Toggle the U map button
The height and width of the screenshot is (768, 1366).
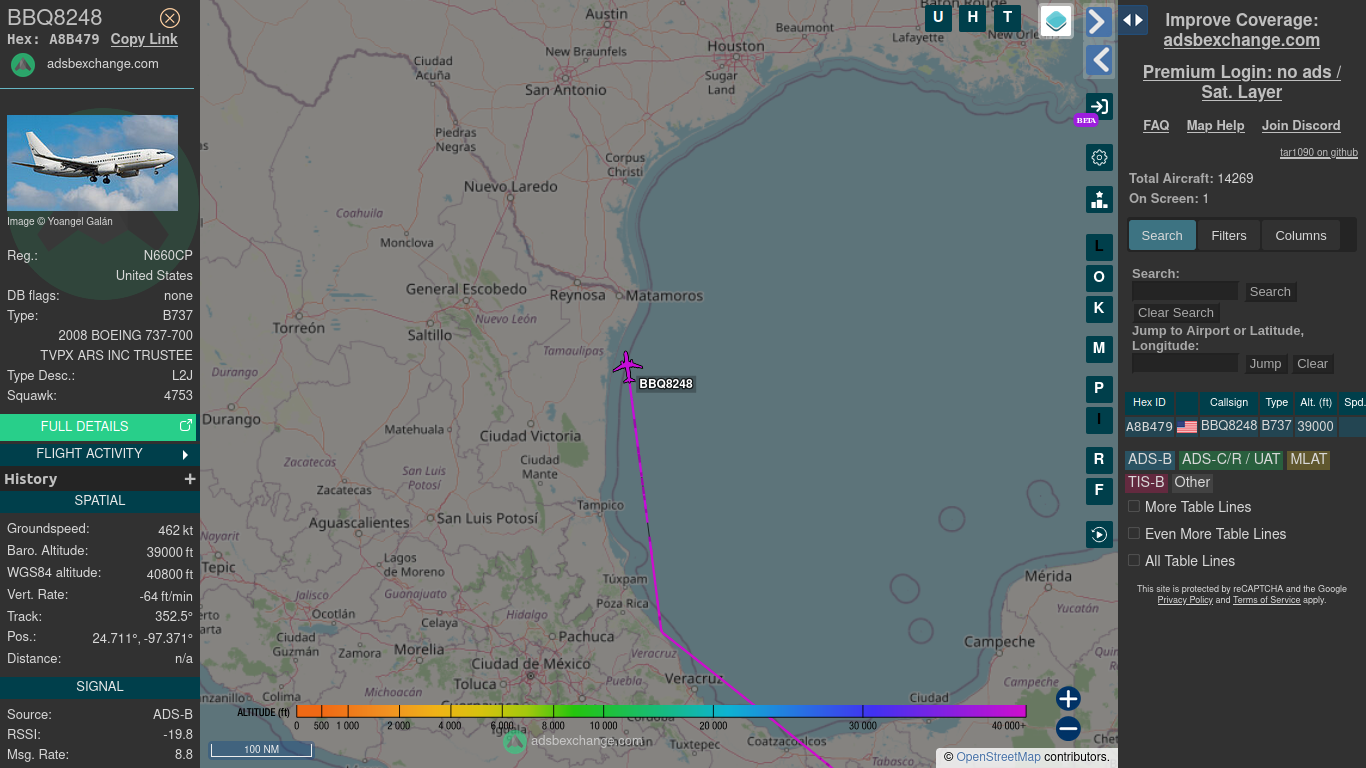(938, 17)
